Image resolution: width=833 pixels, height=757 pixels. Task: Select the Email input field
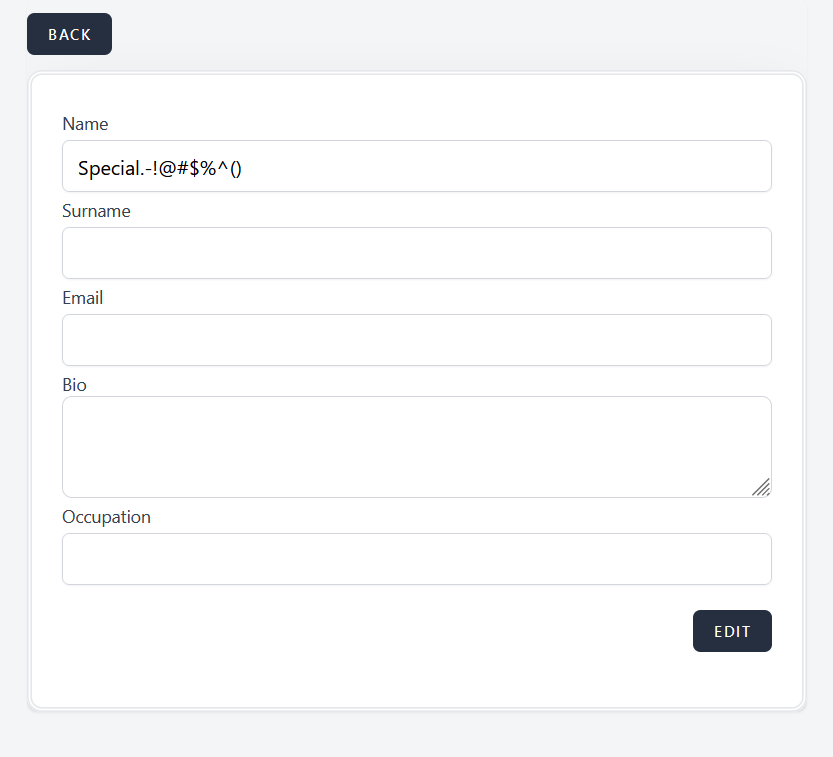pyautogui.click(x=416, y=340)
